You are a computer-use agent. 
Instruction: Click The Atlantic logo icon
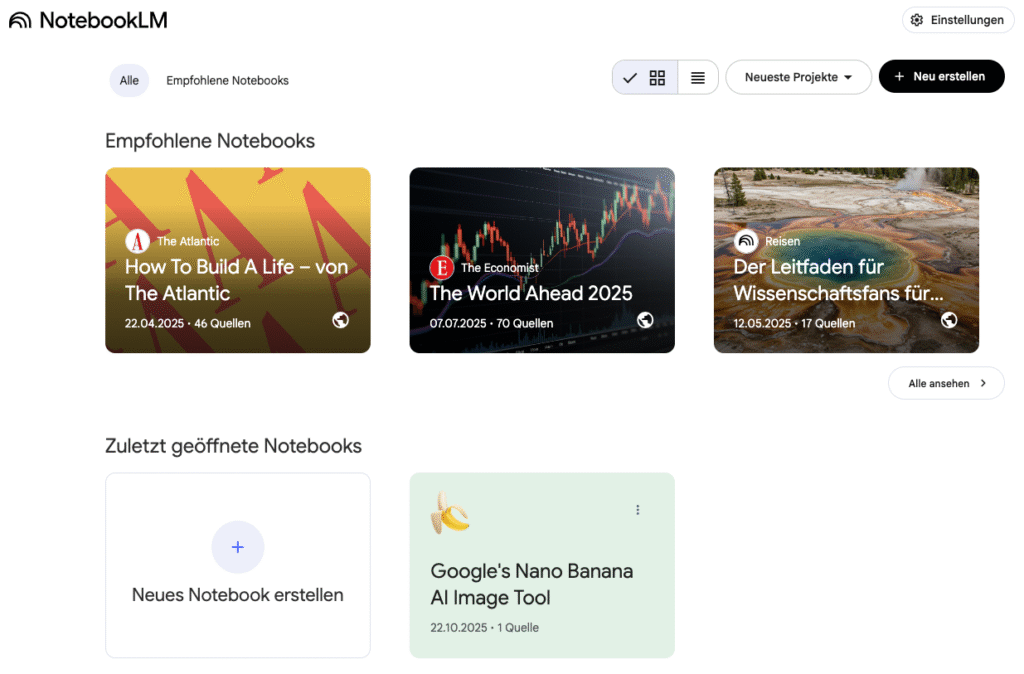pyautogui.click(x=137, y=241)
